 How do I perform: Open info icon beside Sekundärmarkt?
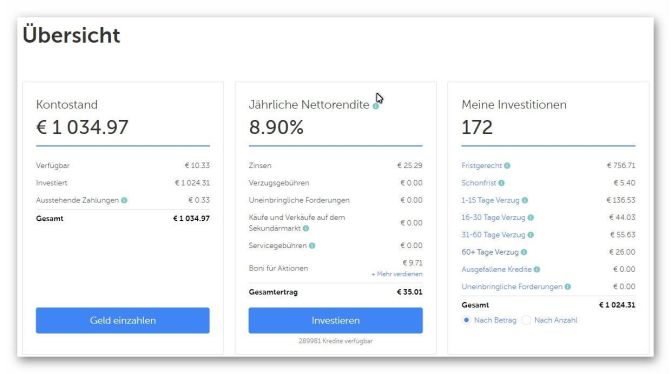(306, 228)
